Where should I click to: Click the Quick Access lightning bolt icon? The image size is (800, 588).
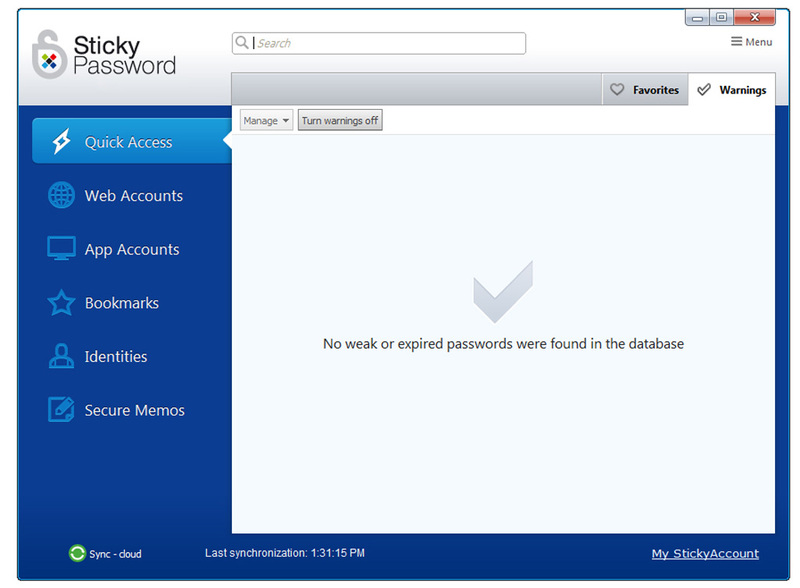[62, 141]
